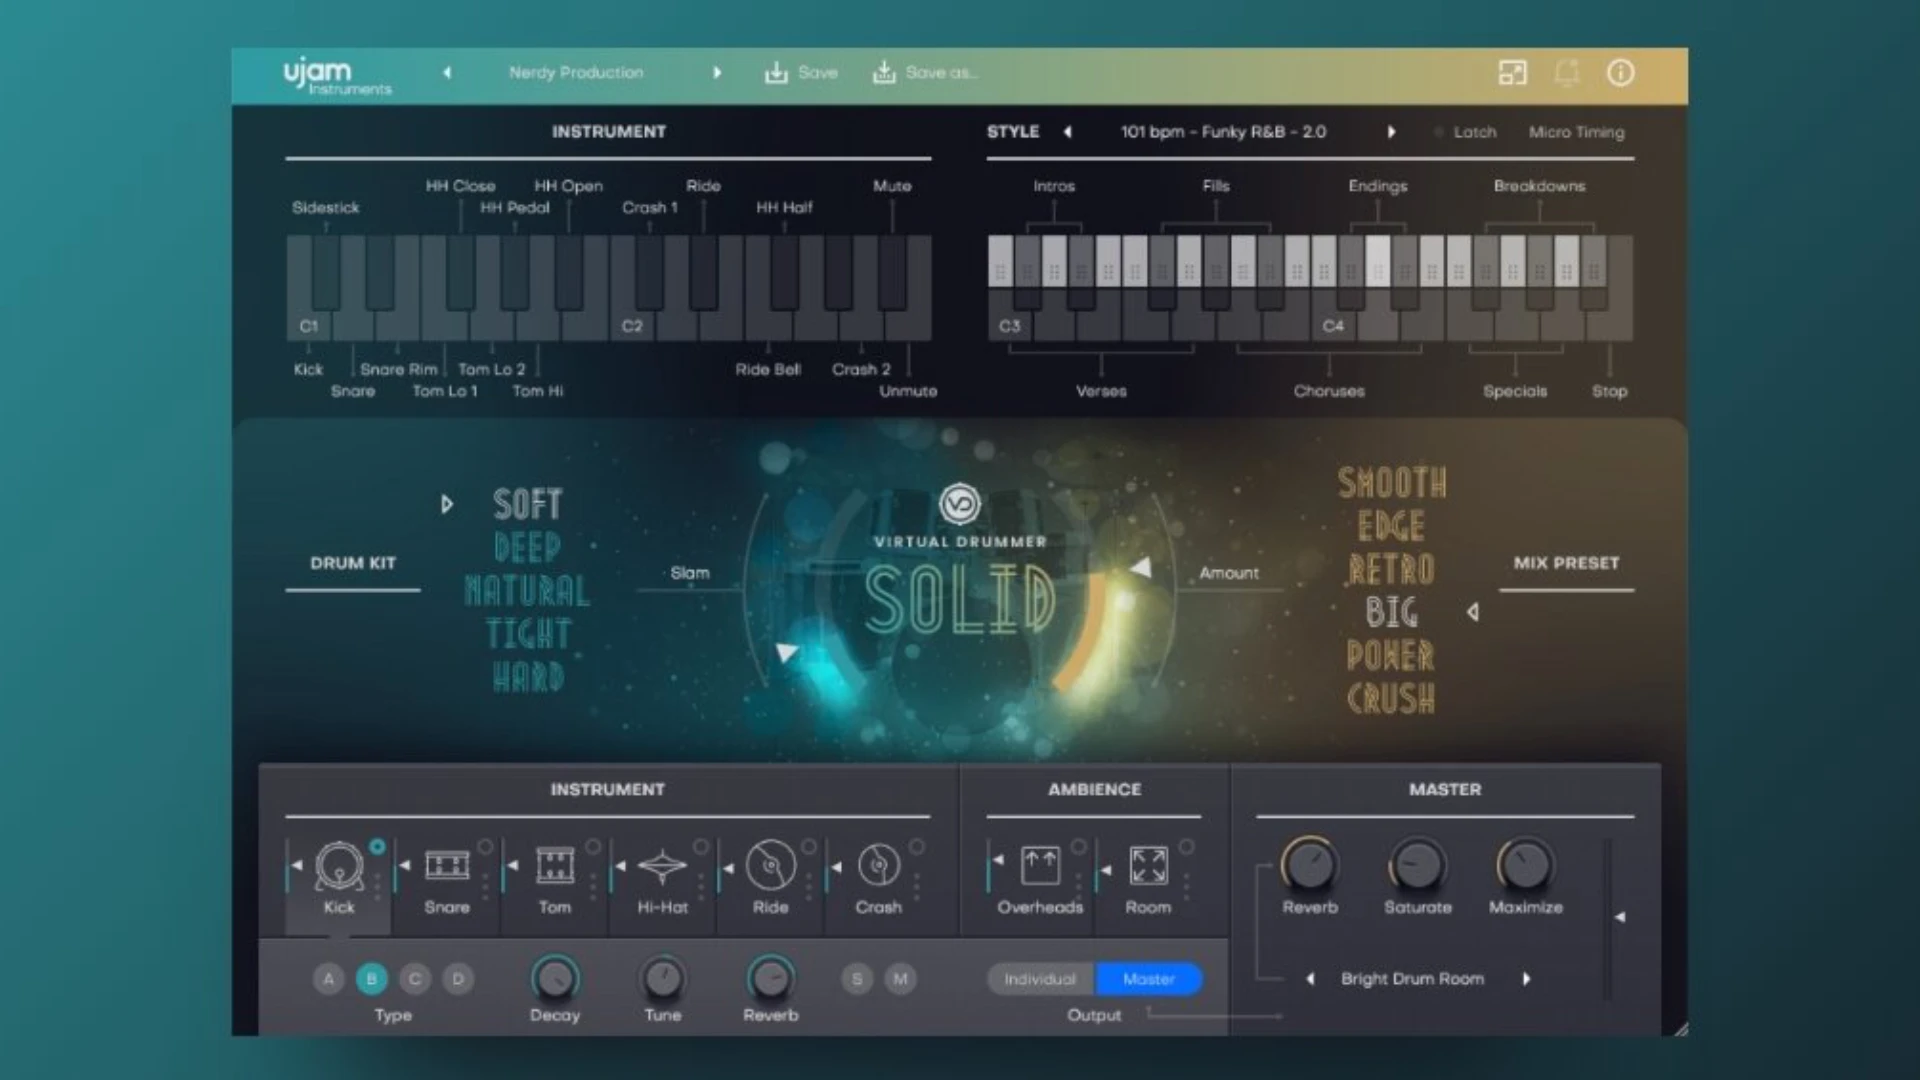This screenshot has width=1920, height=1080.
Task: Solo the instrument with S button
Action: (857, 979)
